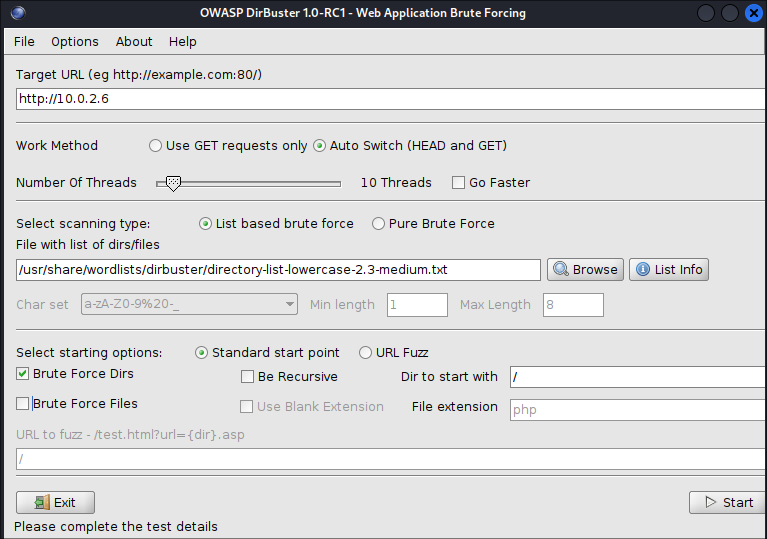
Task: Open List Info with the info icon
Action: pos(668,270)
